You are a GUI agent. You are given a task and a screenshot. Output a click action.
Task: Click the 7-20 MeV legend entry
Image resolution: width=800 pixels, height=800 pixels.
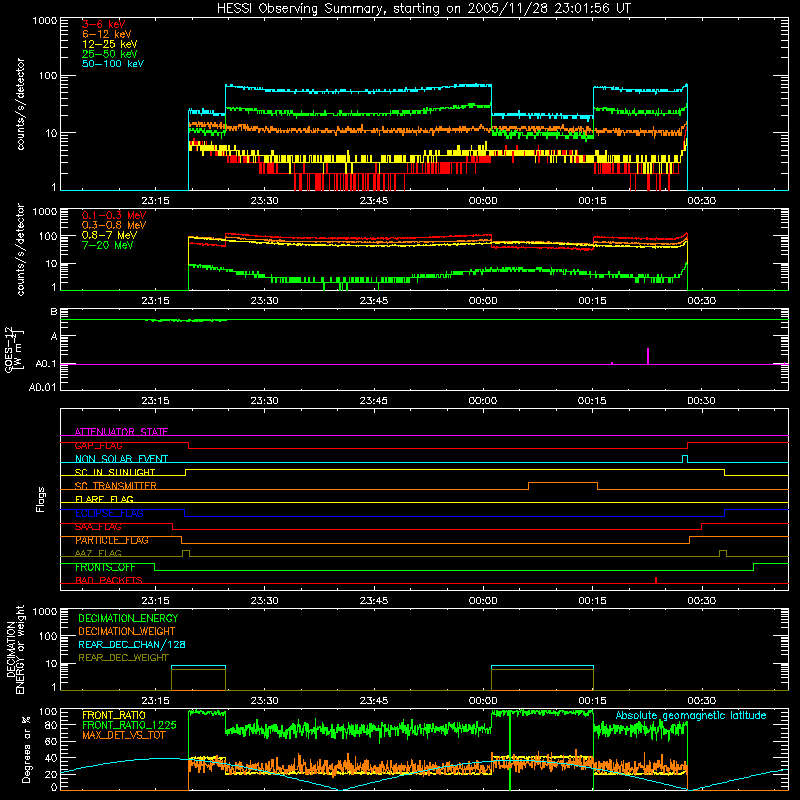tap(108, 245)
